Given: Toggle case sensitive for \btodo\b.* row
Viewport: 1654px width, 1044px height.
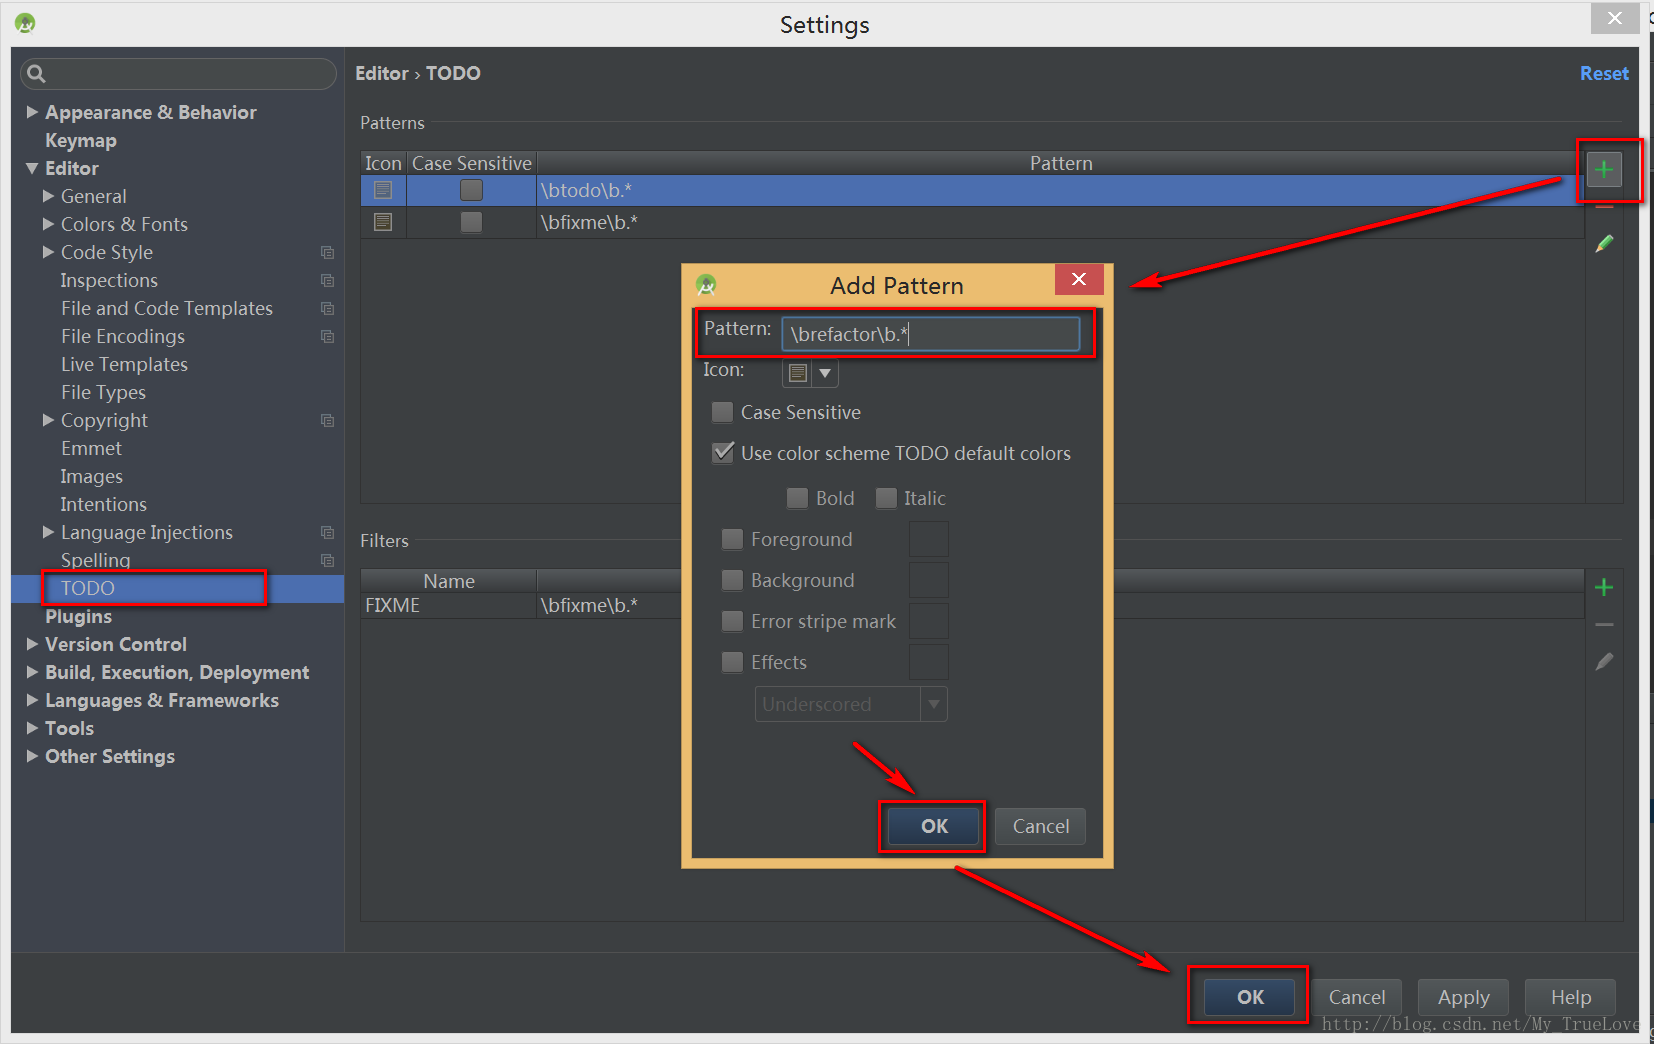Looking at the screenshot, I should pos(471,190).
